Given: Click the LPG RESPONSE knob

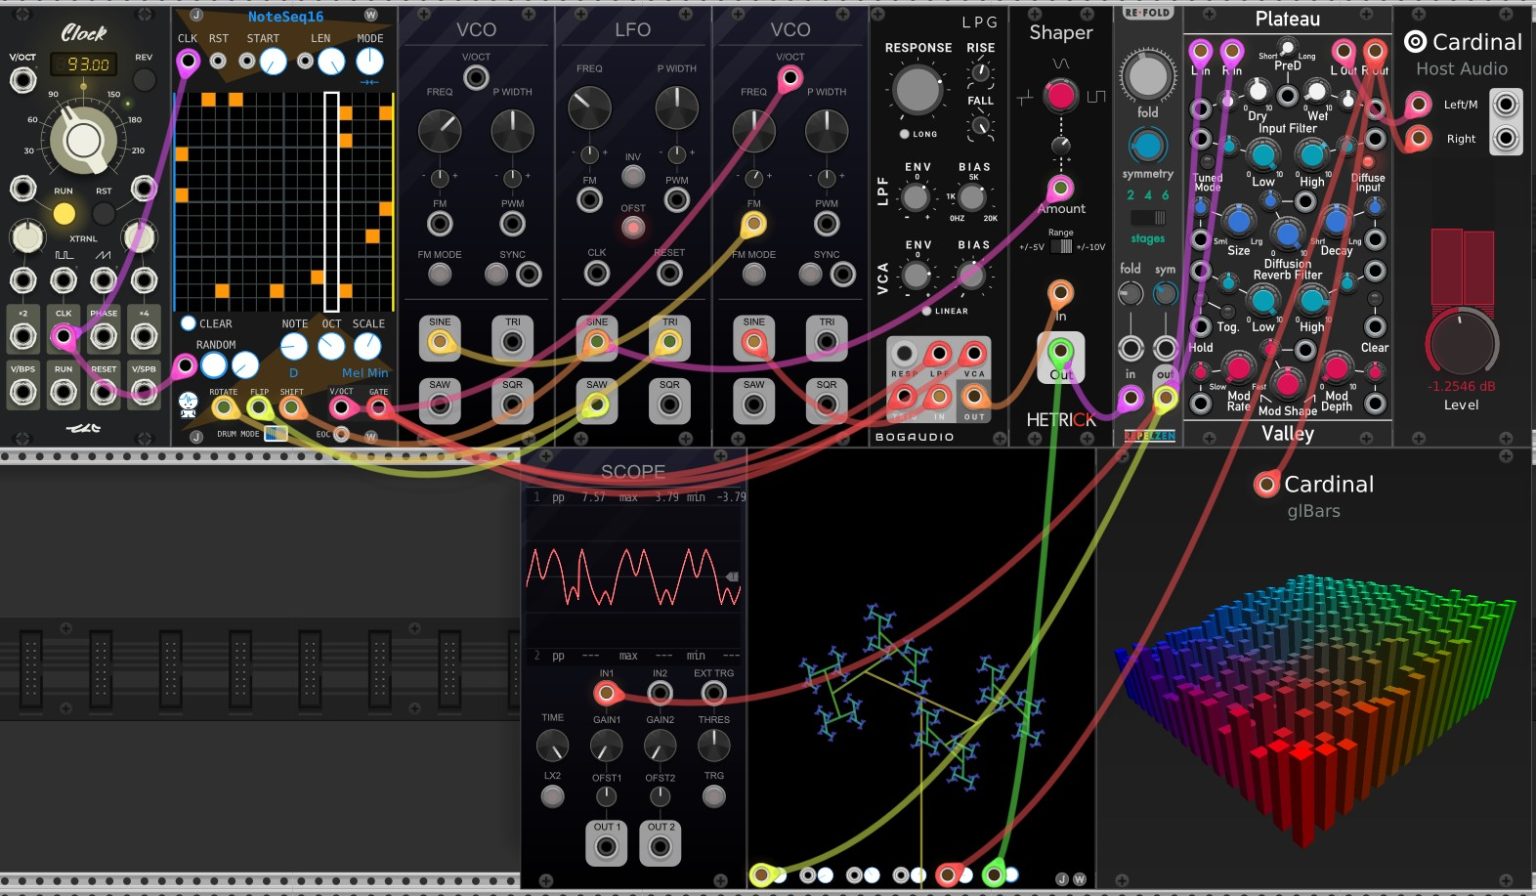Looking at the screenshot, I should point(917,89).
